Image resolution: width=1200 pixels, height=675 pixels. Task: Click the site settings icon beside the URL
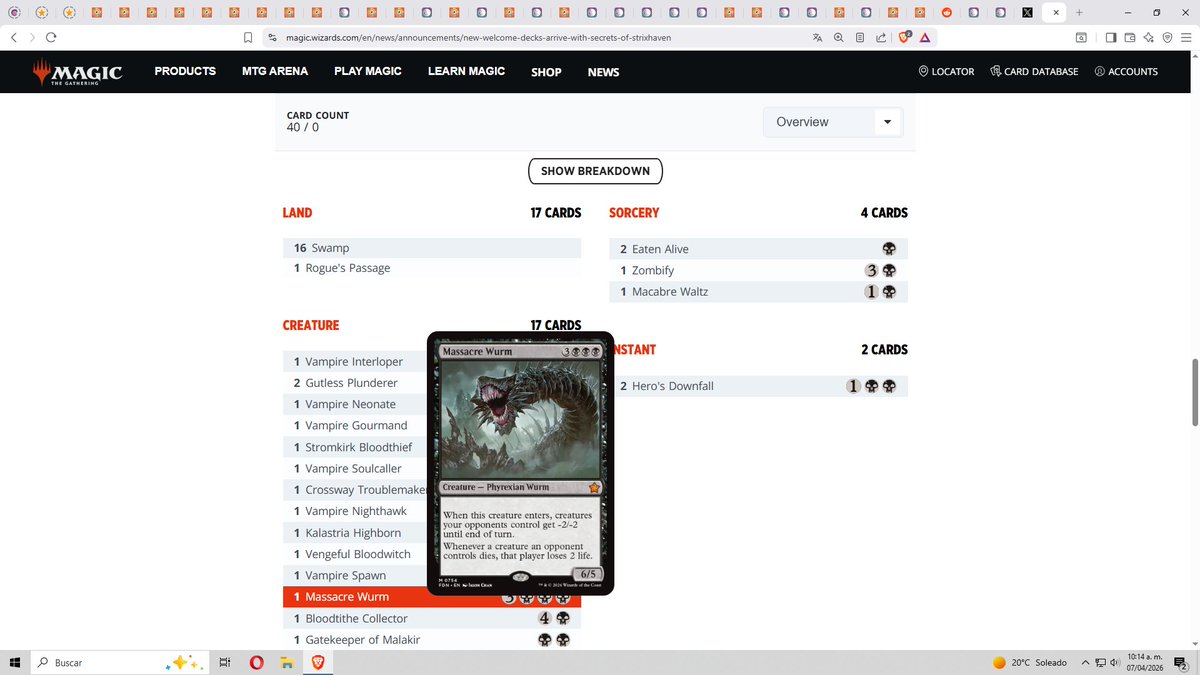pyautogui.click(x=271, y=37)
